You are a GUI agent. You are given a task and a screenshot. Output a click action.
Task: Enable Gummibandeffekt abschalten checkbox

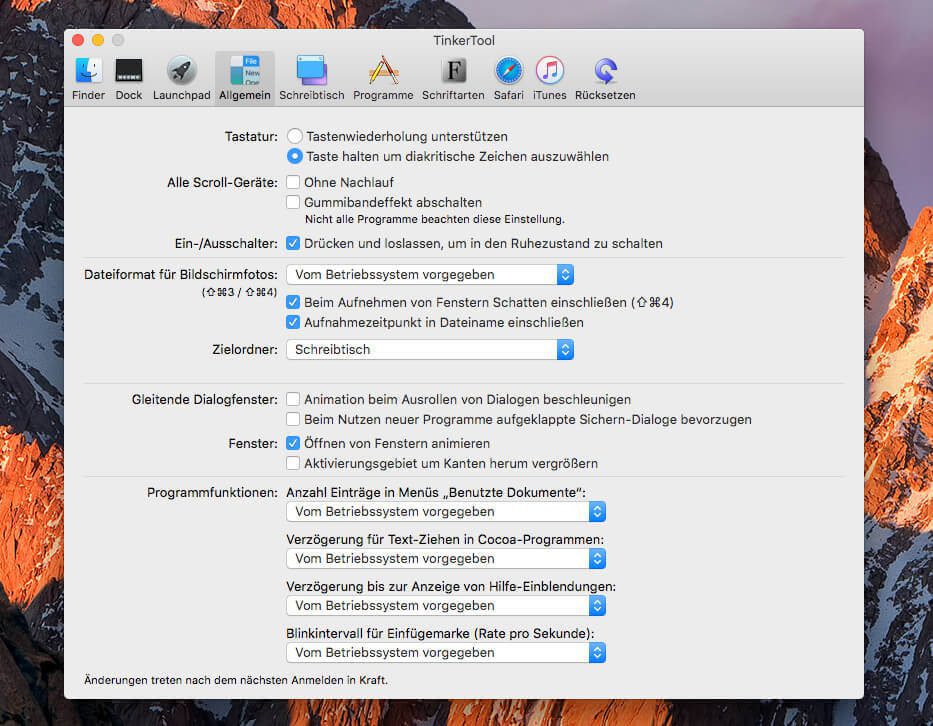[x=294, y=202]
